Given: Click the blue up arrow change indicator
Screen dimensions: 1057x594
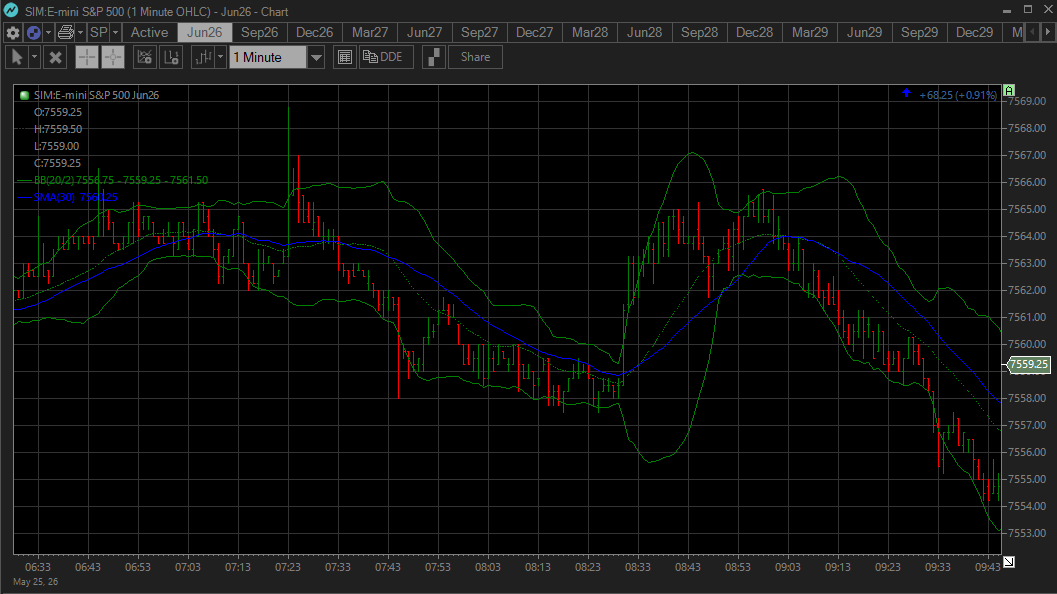Looking at the screenshot, I should pos(907,93).
